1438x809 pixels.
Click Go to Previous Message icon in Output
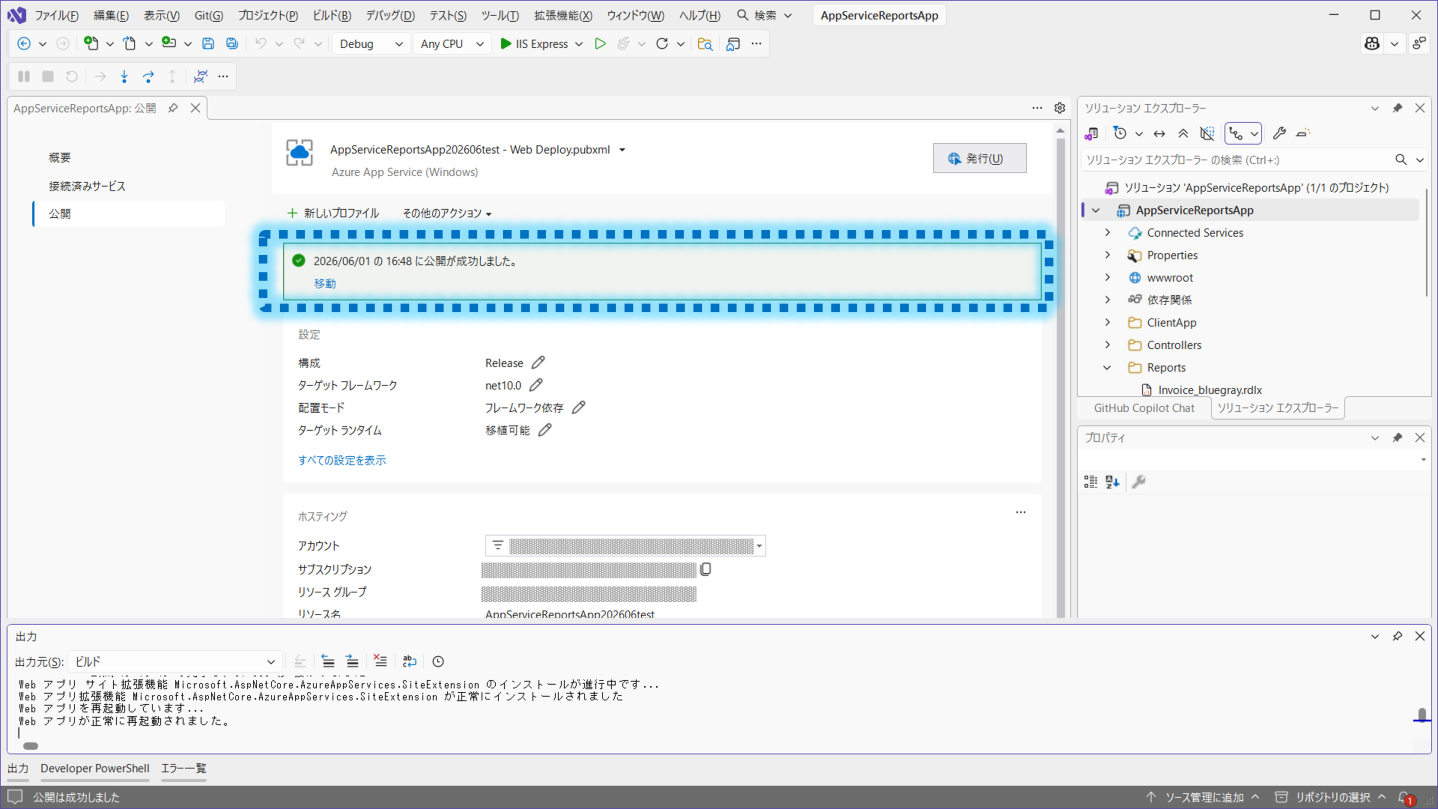pos(328,661)
